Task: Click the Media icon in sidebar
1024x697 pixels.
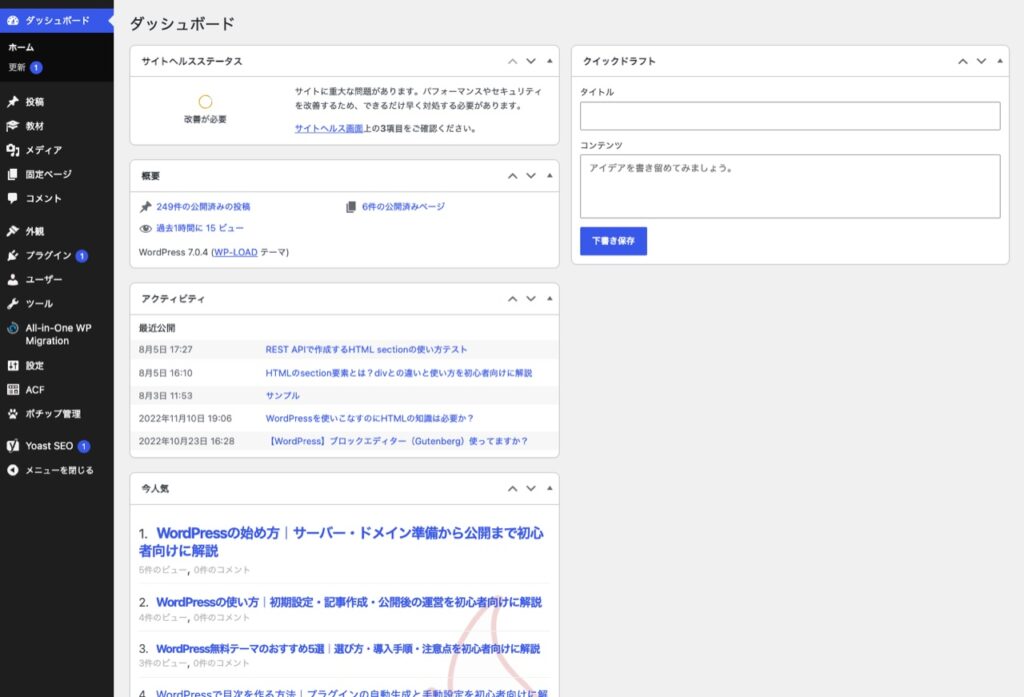Action: pyautogui.click(x=12, y=150)
